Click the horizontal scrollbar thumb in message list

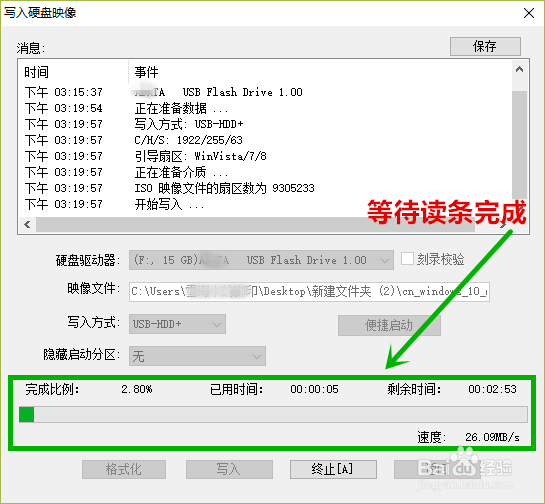[x=255, y=225]
